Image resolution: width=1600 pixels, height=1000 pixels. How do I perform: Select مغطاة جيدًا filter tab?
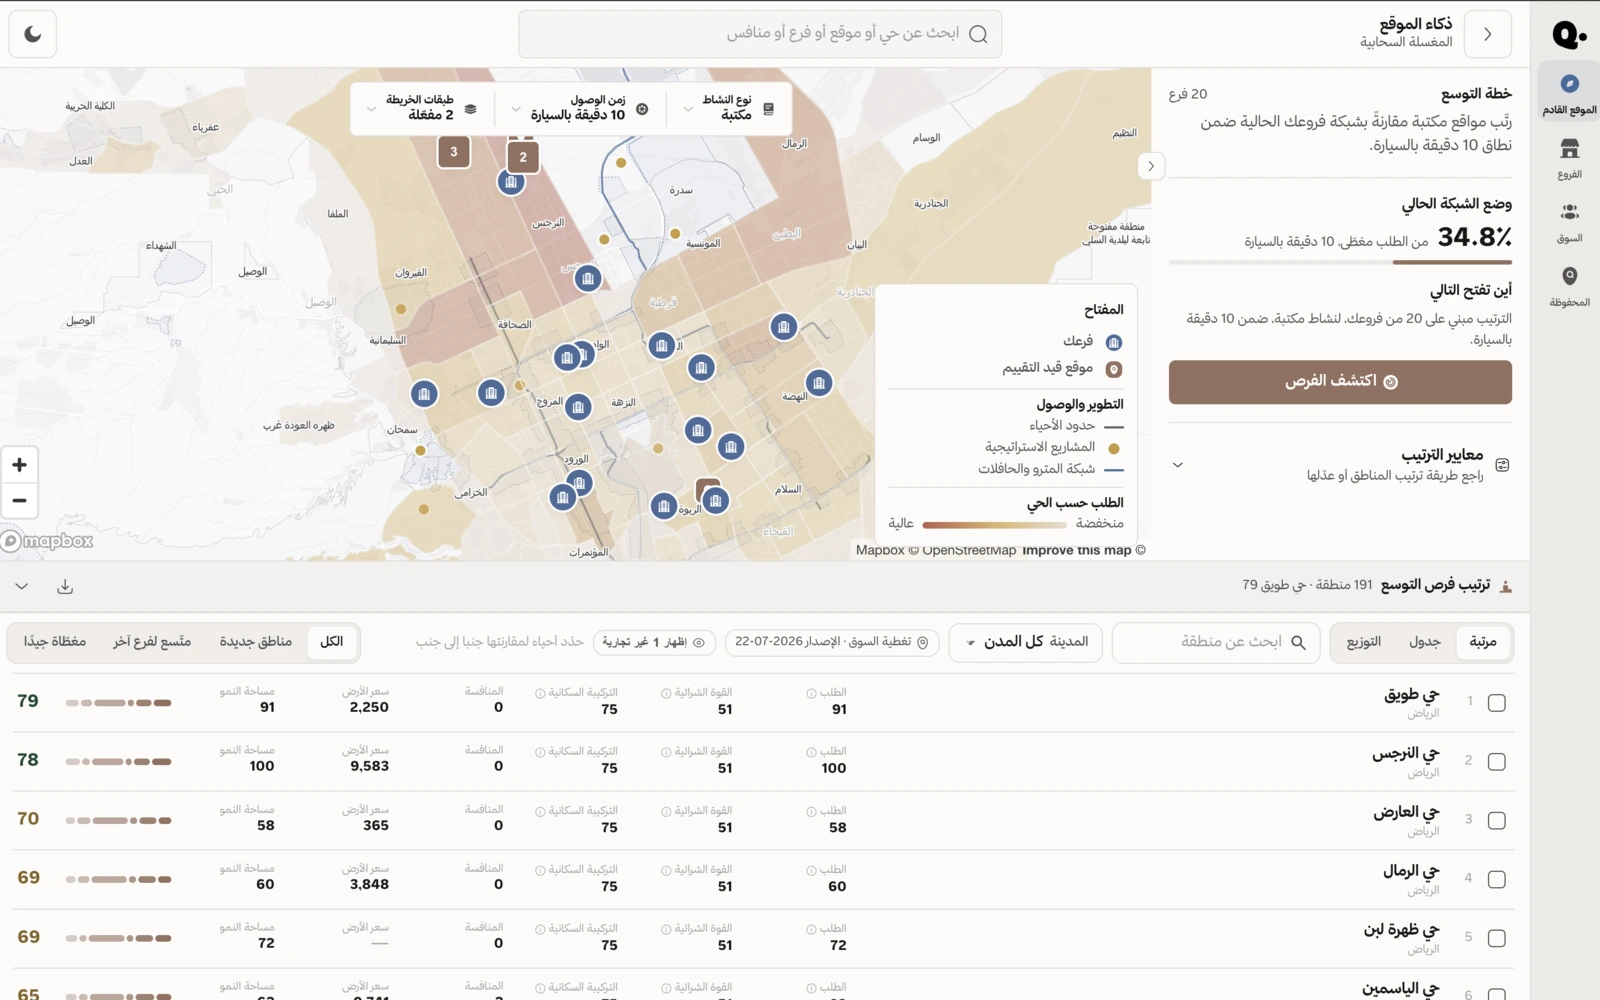(55, 642)
